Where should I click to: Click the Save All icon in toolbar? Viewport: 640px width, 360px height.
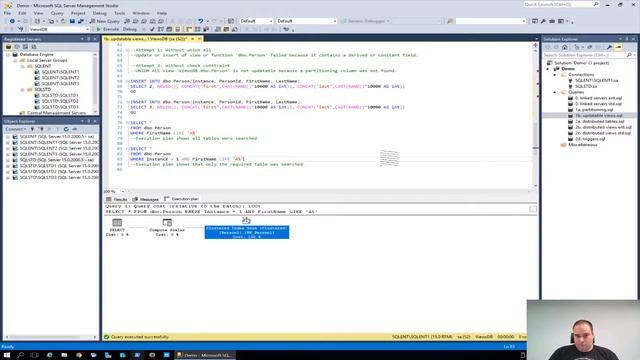(81, 21)
